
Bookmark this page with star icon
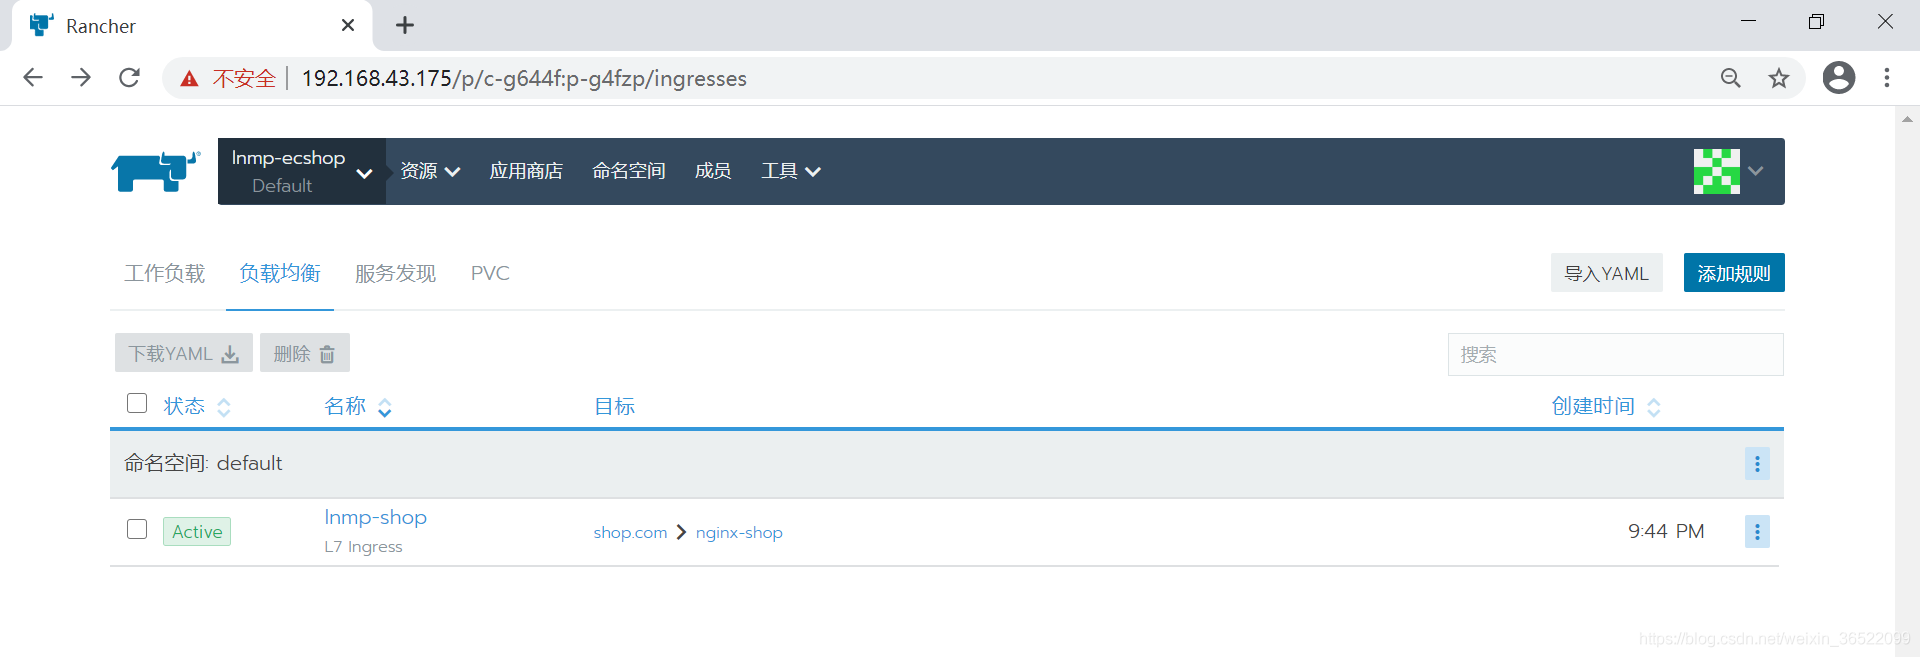(1778, 78)
